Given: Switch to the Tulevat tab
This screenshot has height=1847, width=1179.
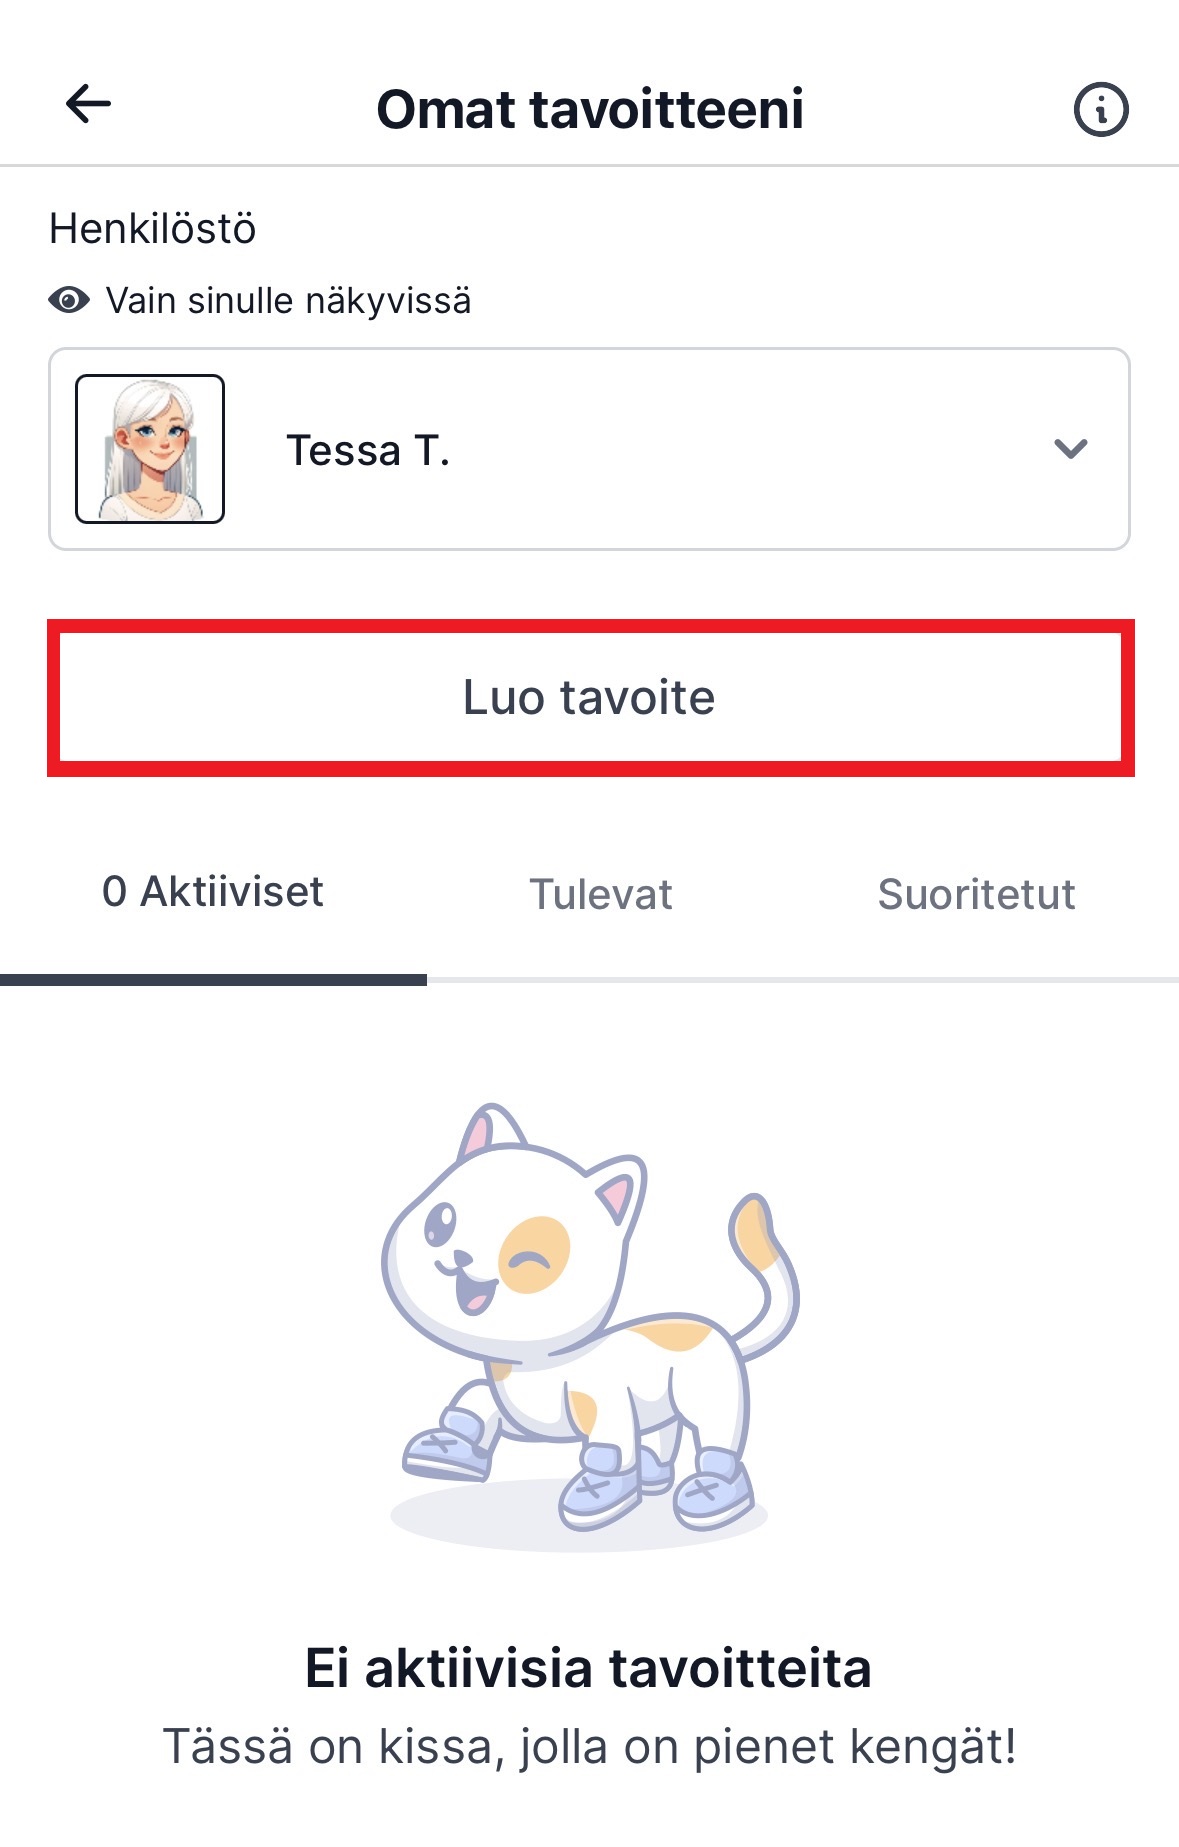Looking at the screenshot, I should point(600,894).
